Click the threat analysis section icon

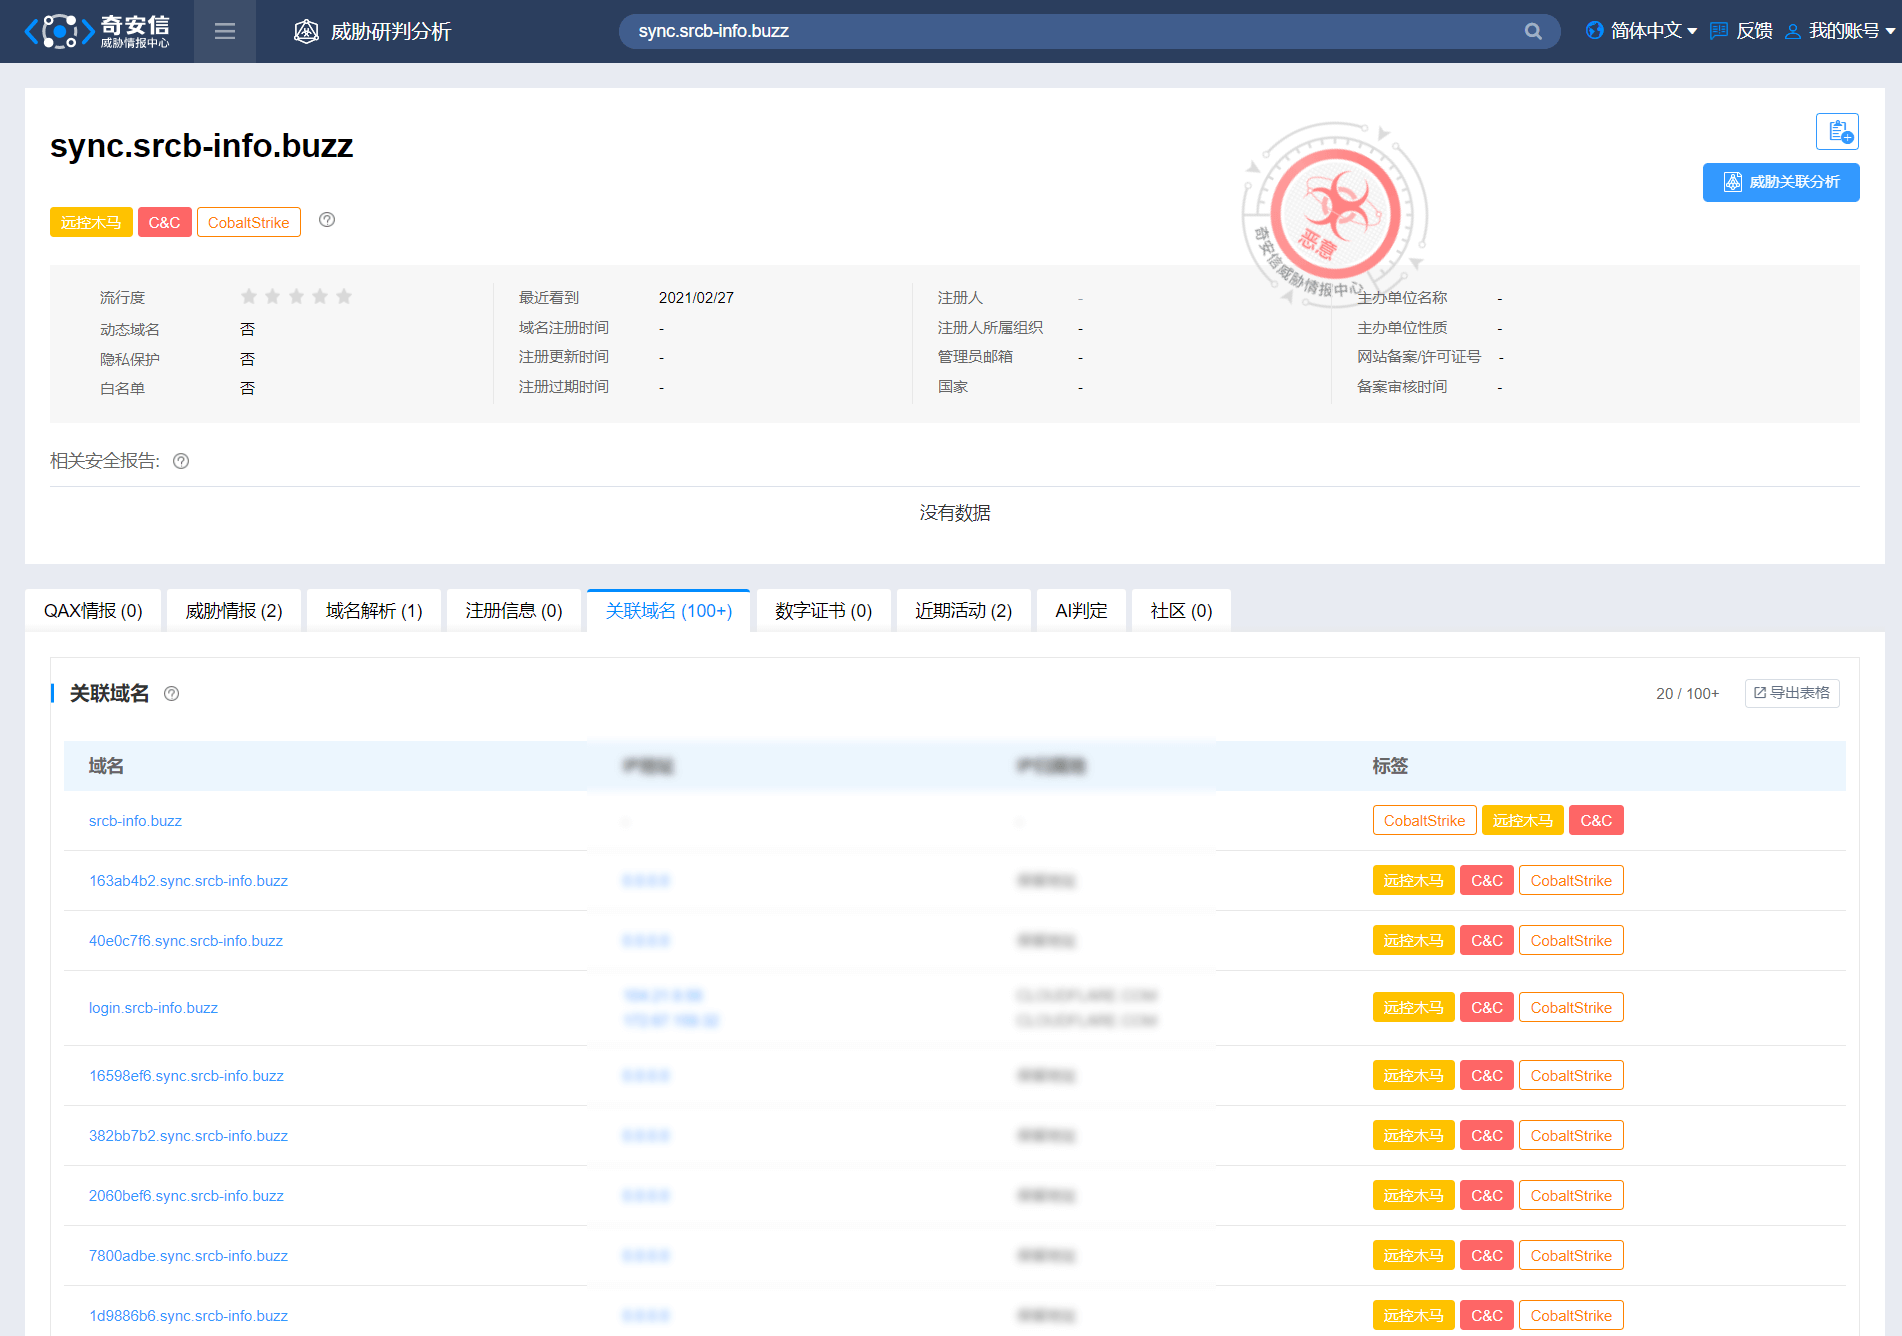coord(306,31)
